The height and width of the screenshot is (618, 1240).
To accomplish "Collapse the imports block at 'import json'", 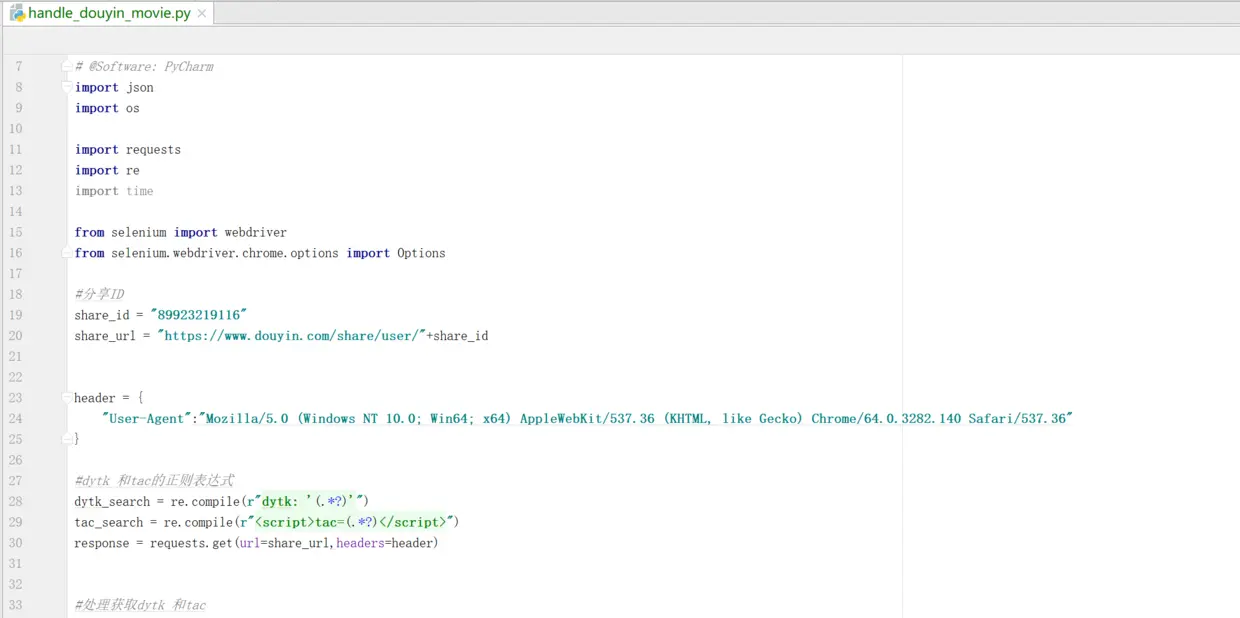I will [x=67, y=87].
